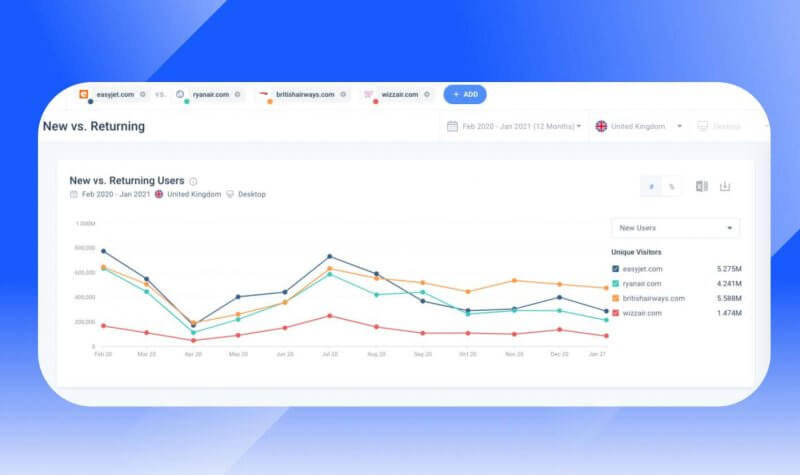Toggle the ryanair.com legend checkbox

[615, 284]
